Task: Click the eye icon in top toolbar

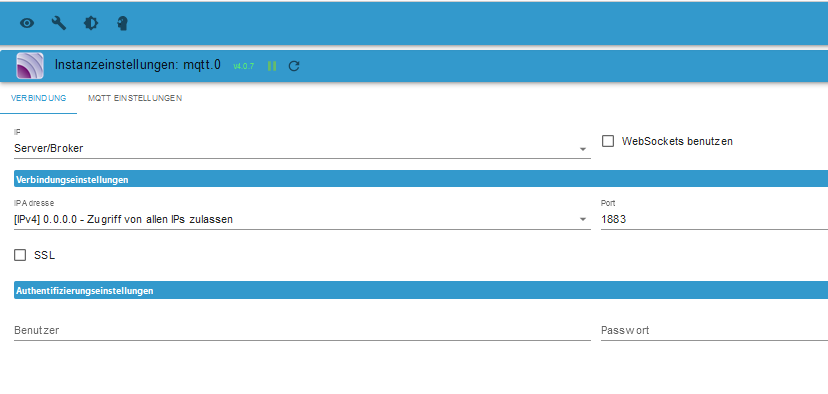Action: (27, 23)
